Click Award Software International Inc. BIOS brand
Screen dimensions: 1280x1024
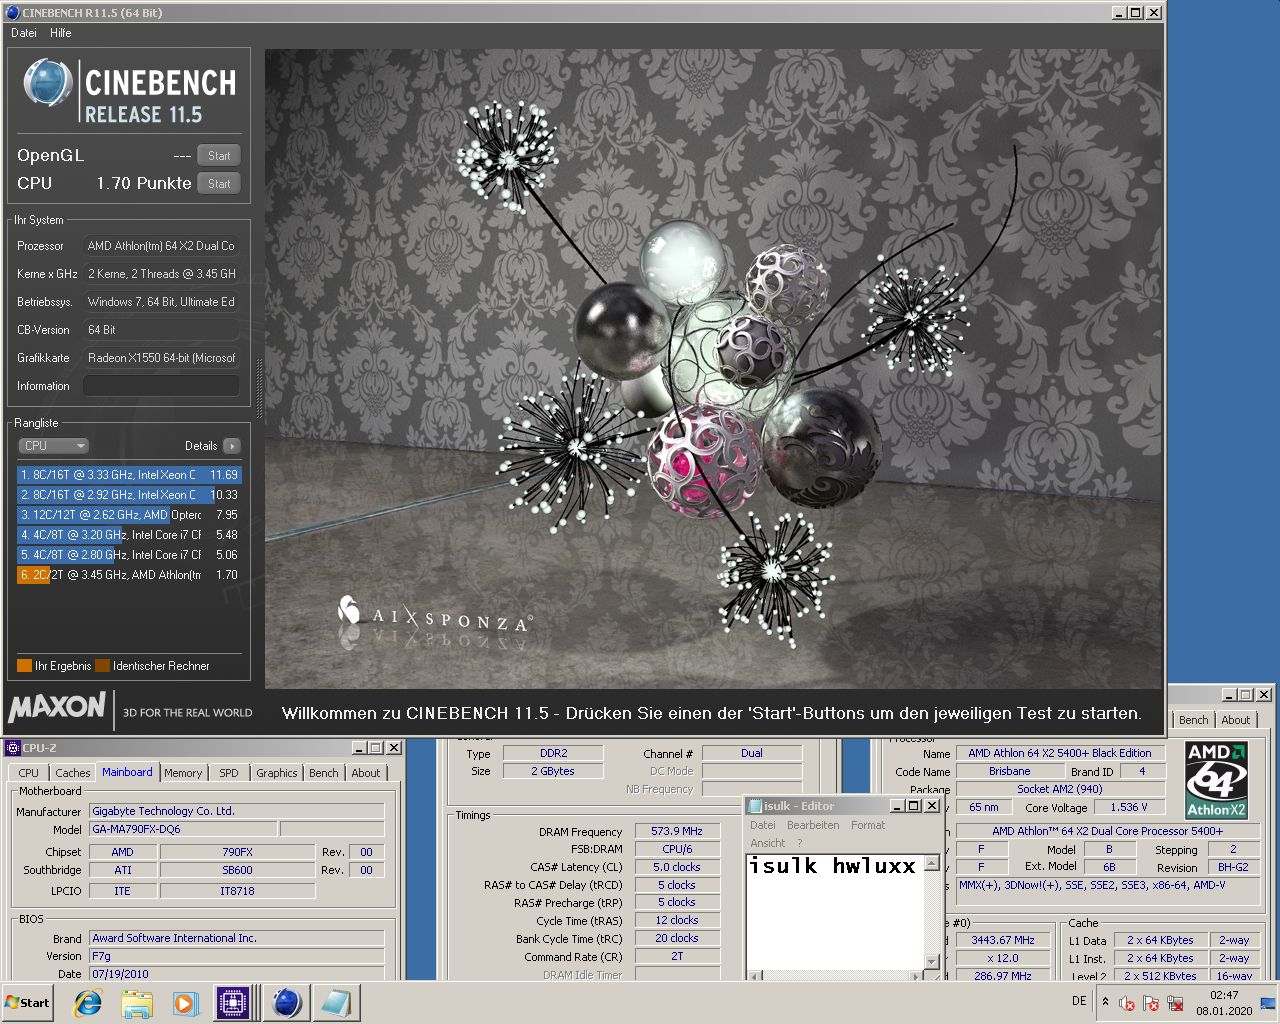(237, 938)
